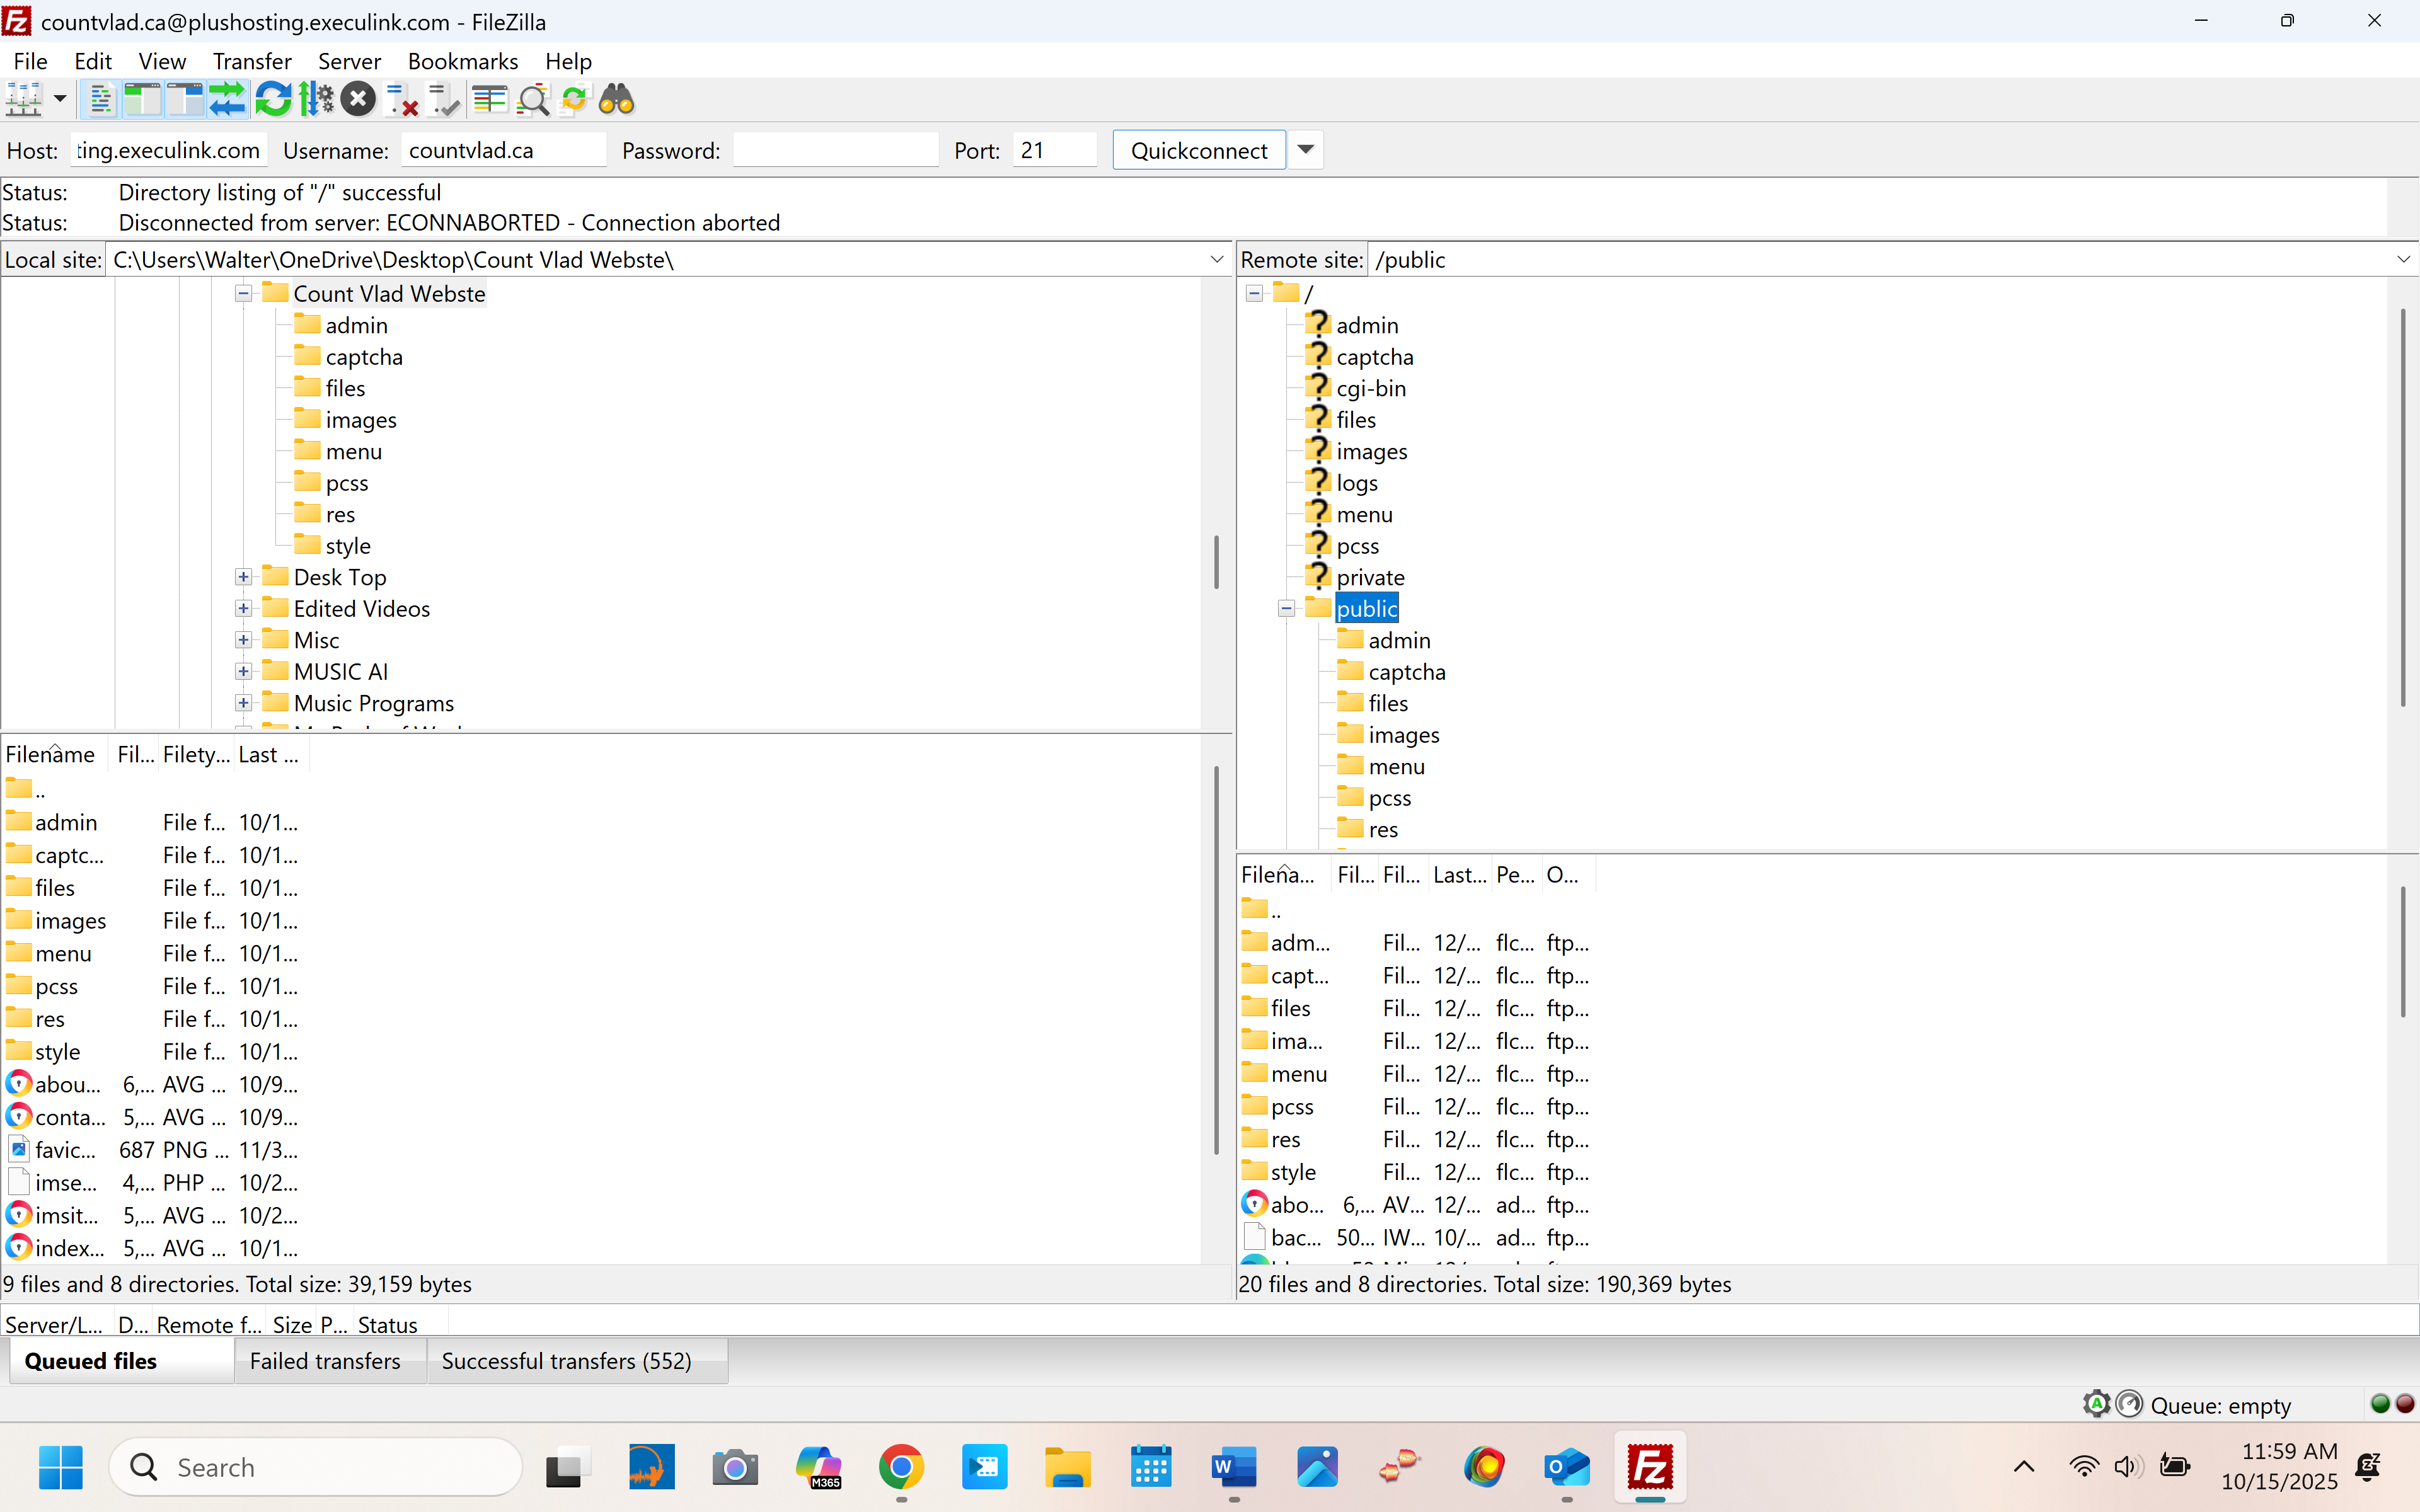Open the Transfer menu
2420x1512 pixels.
pos(251,61)
